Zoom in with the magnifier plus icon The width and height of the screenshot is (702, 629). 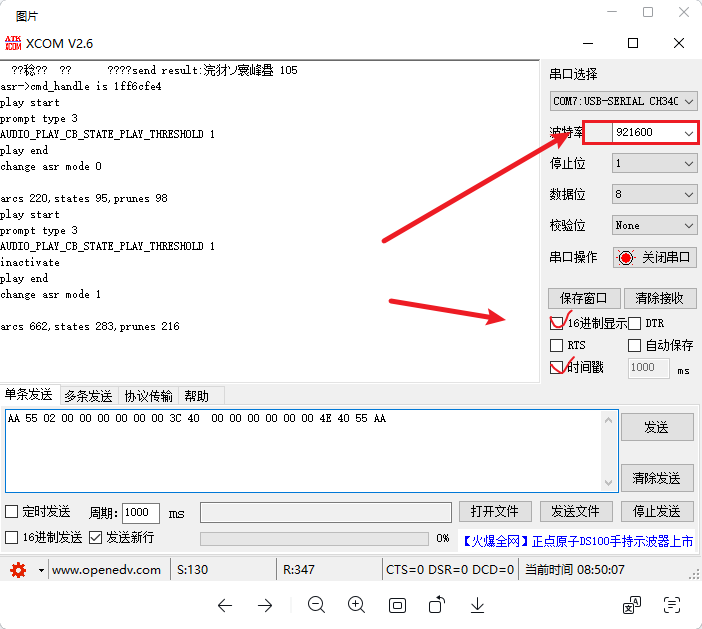pyautogui.click(x=356, y=605)
